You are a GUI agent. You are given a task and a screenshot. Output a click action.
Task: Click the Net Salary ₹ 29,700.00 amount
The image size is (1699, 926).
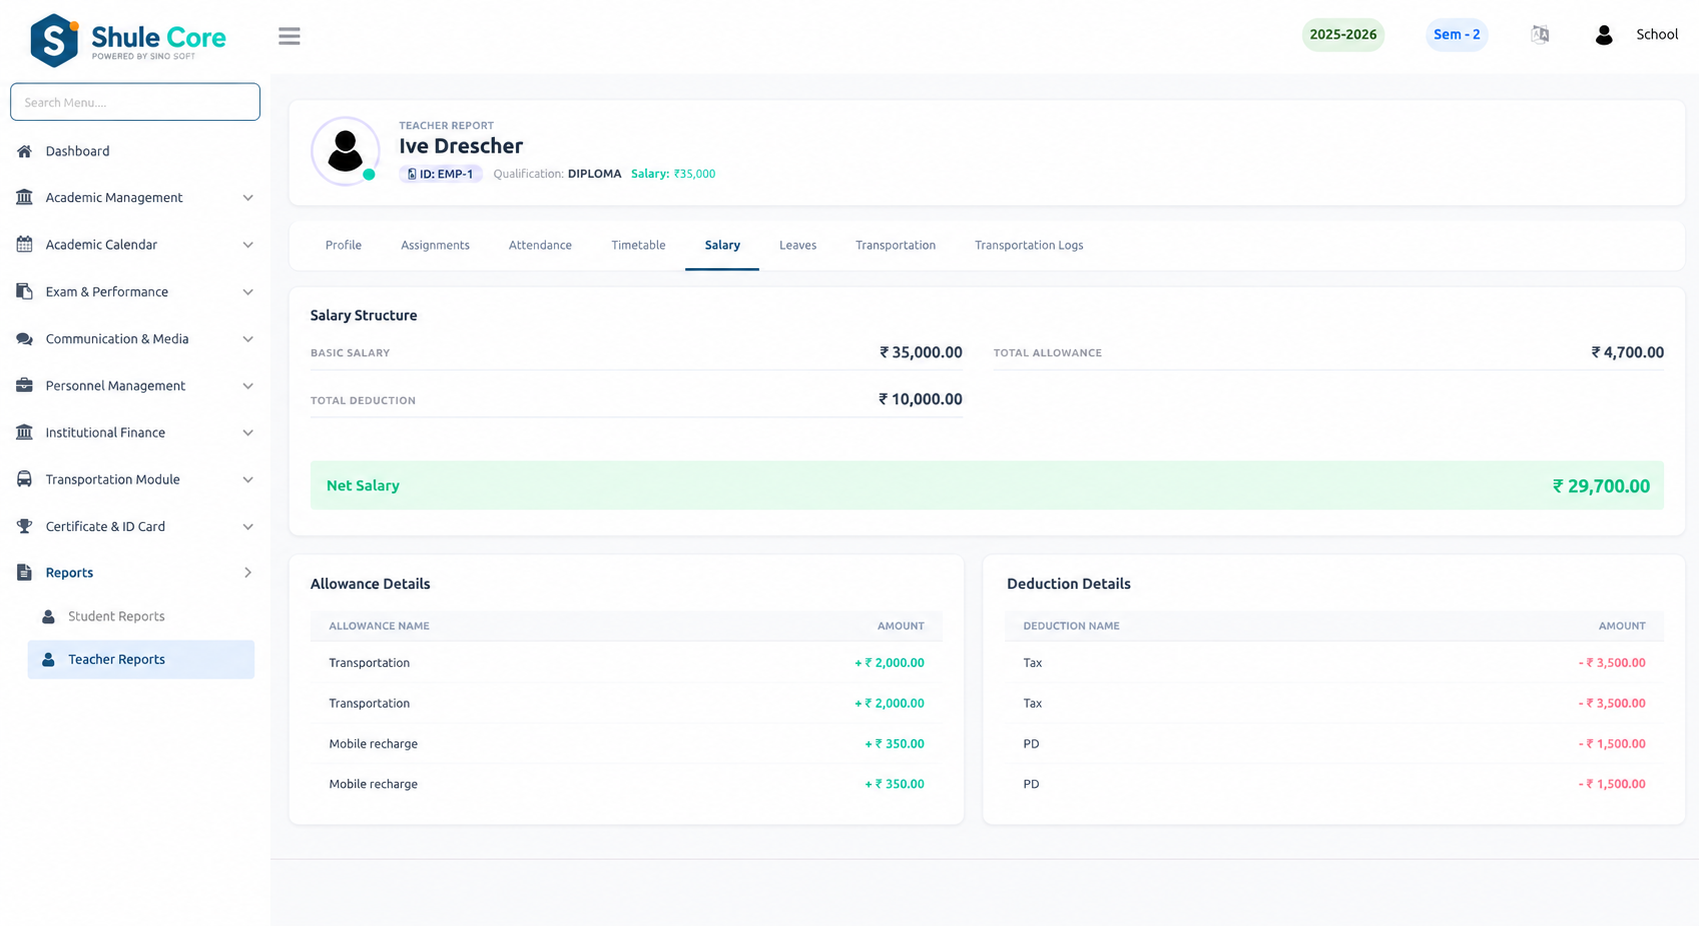(x=1601, y=486)
